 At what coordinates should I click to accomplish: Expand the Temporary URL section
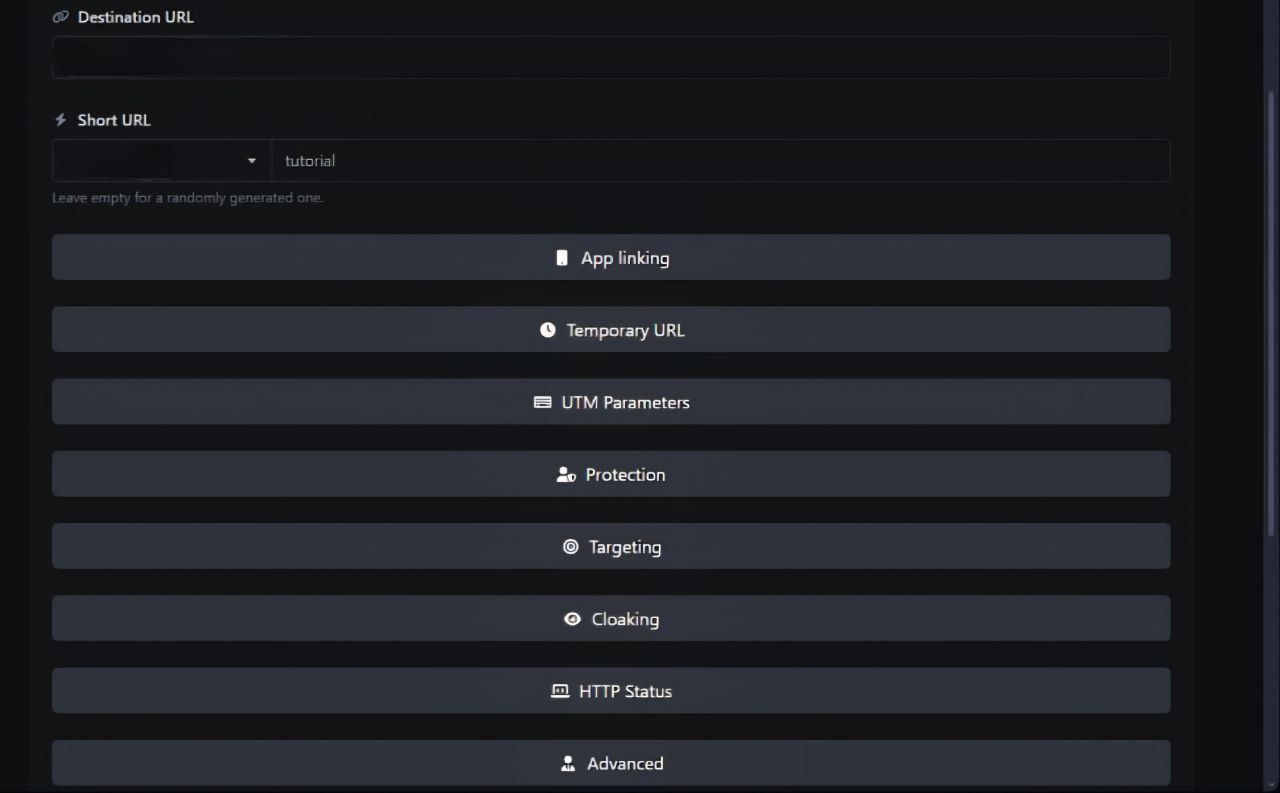pos(611,329)
